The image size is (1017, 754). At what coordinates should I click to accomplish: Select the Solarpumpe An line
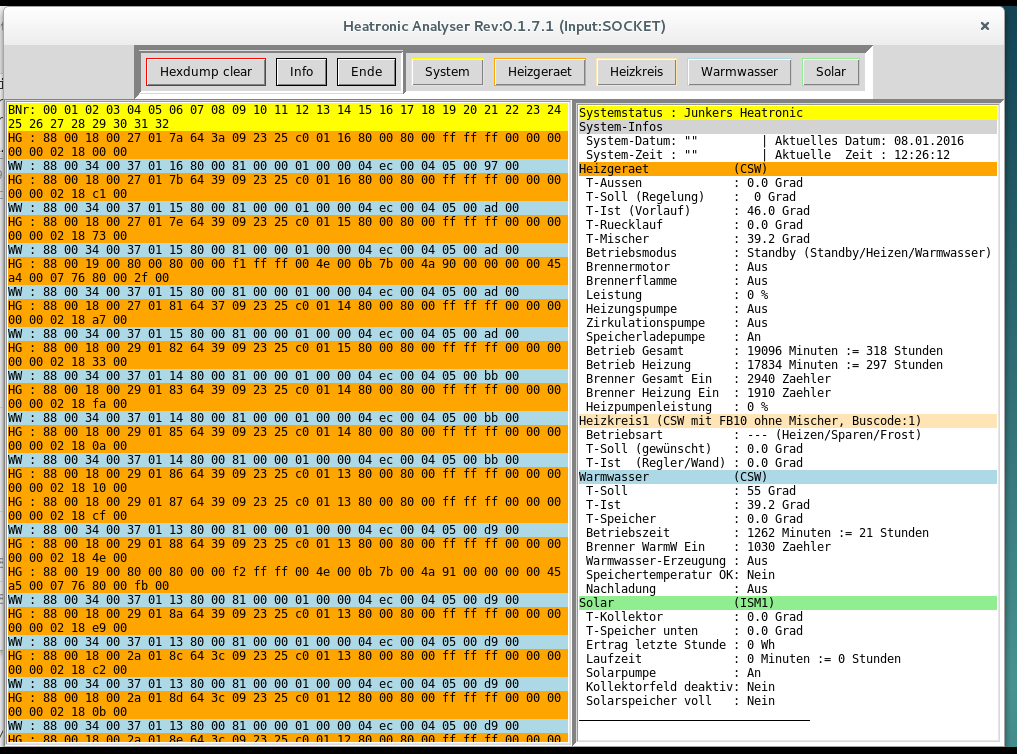(673, 673)
